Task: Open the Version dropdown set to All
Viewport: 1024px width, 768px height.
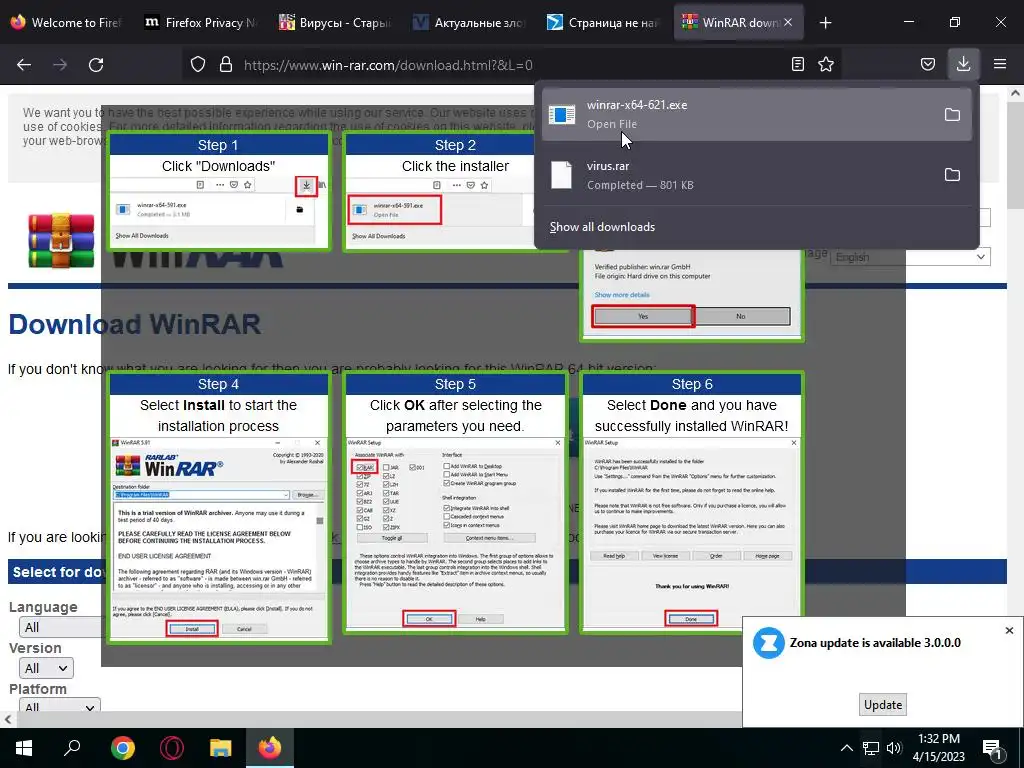Action: click(x=46, y=668)
